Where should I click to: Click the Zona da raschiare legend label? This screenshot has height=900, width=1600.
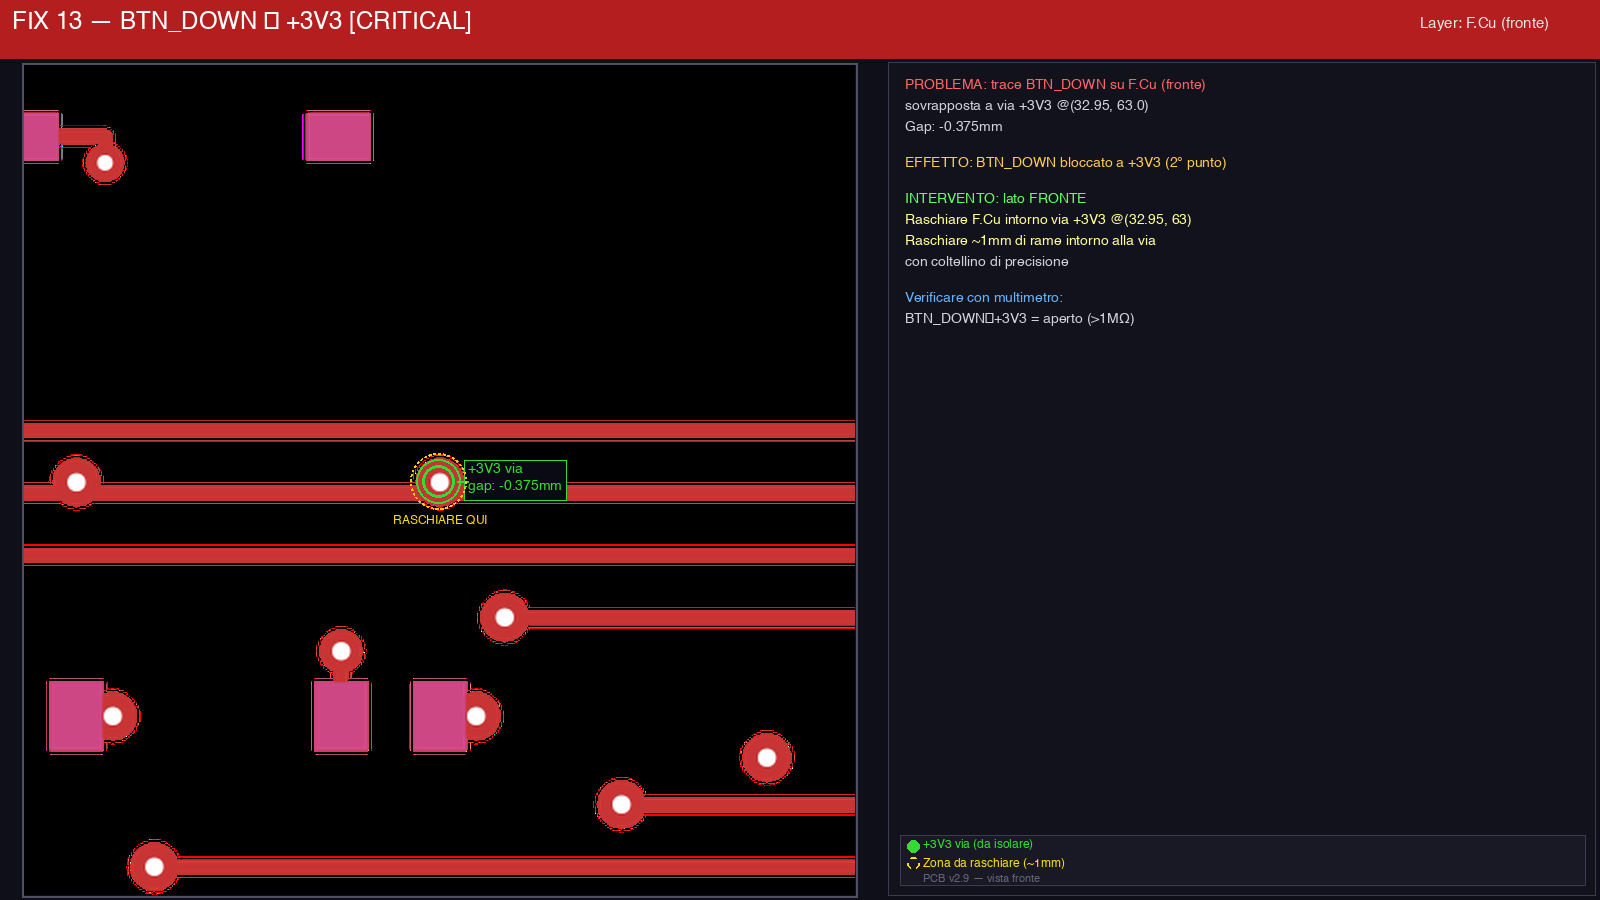pyautogui.click(x=993, y=863)
